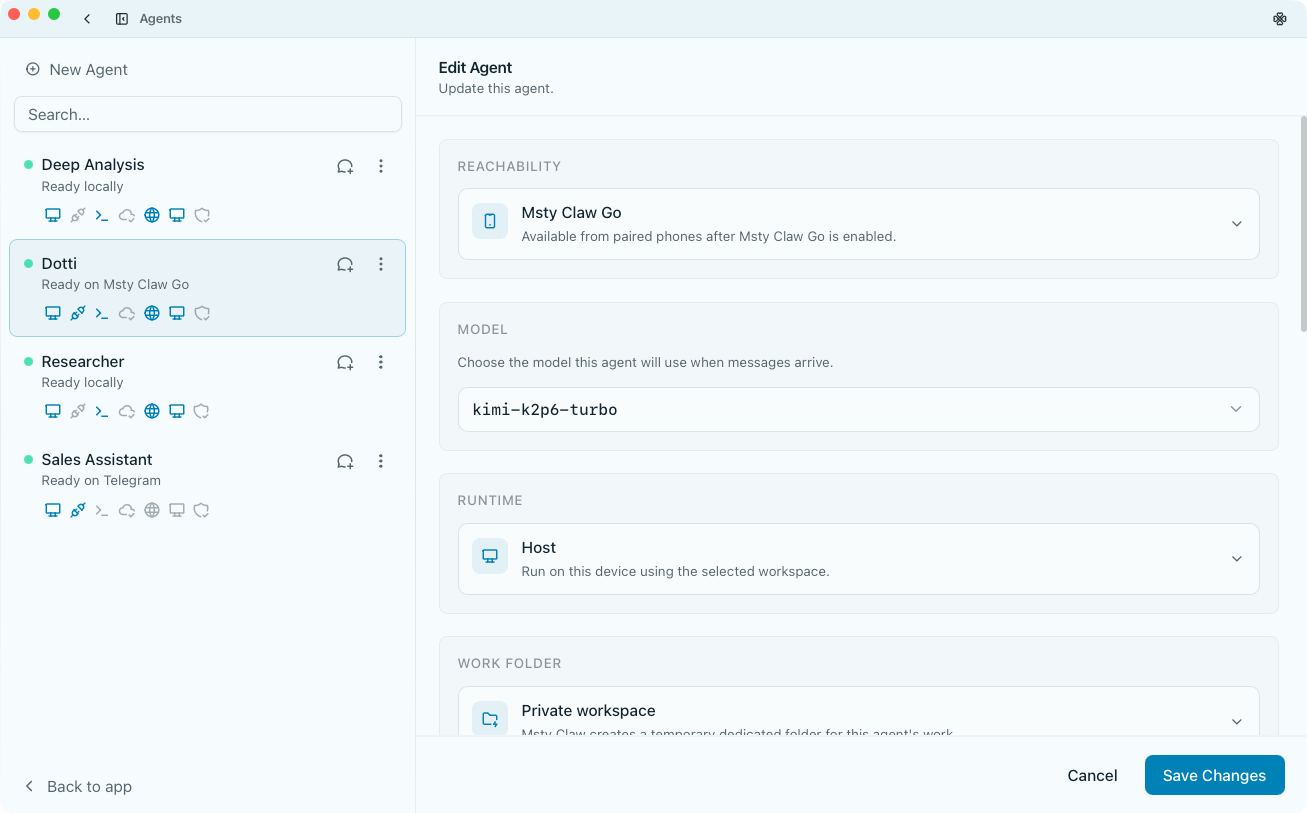Click the shield icon under Dotti
Image resolution: width=1307 pixels, height=813 pixels.
pos(202,313)
